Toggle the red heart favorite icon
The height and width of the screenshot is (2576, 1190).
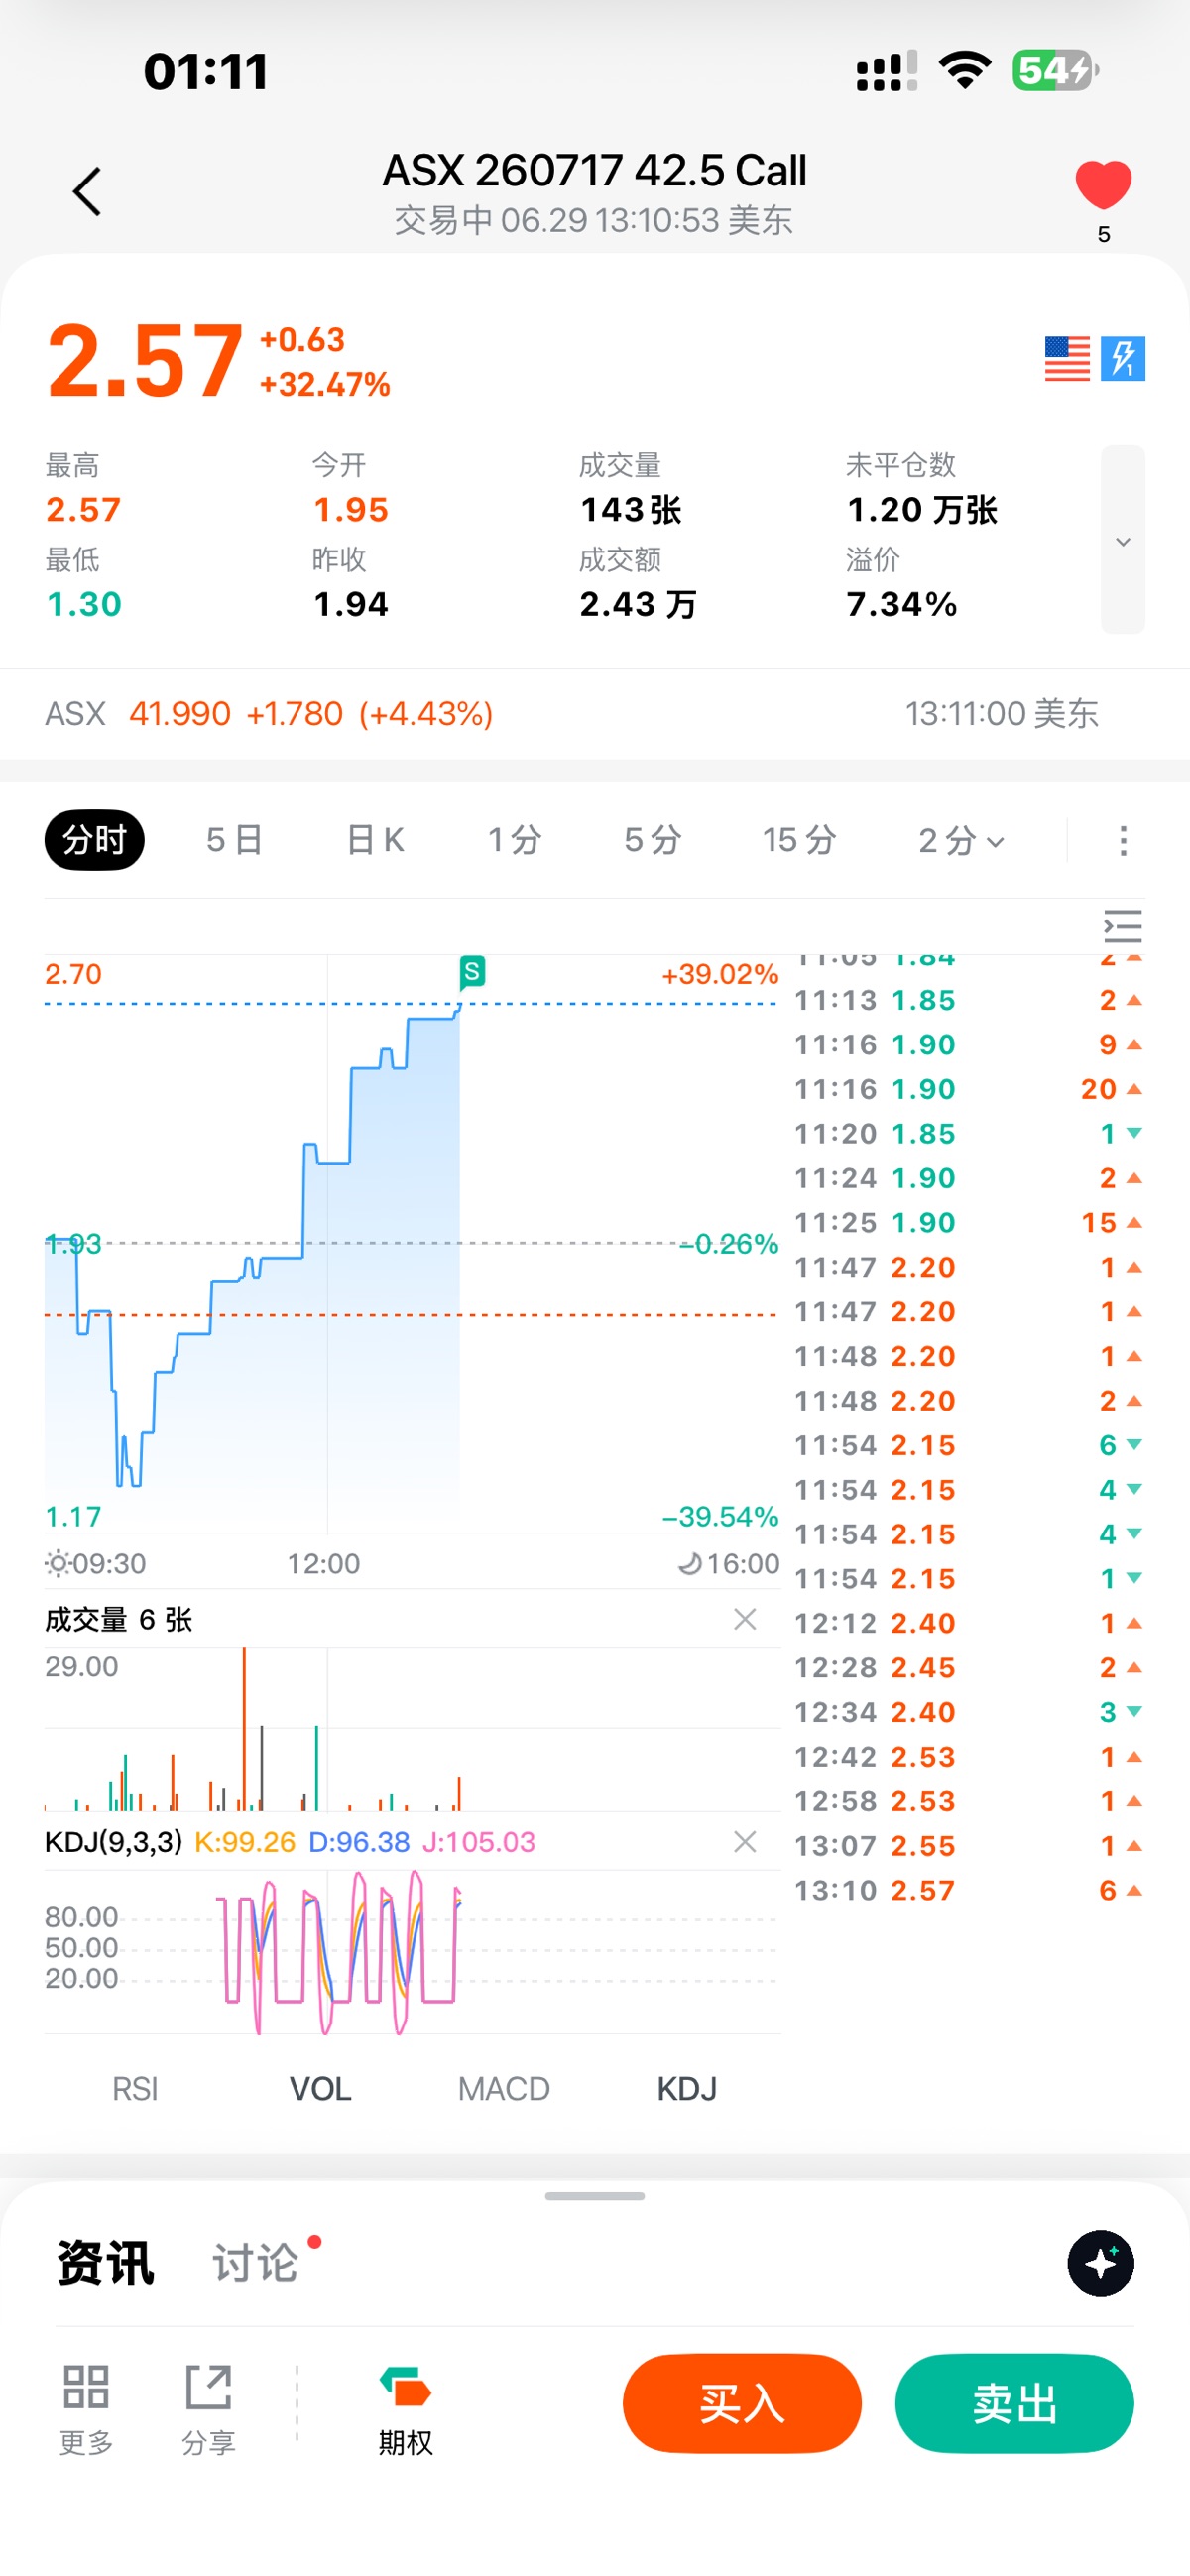1103,184
